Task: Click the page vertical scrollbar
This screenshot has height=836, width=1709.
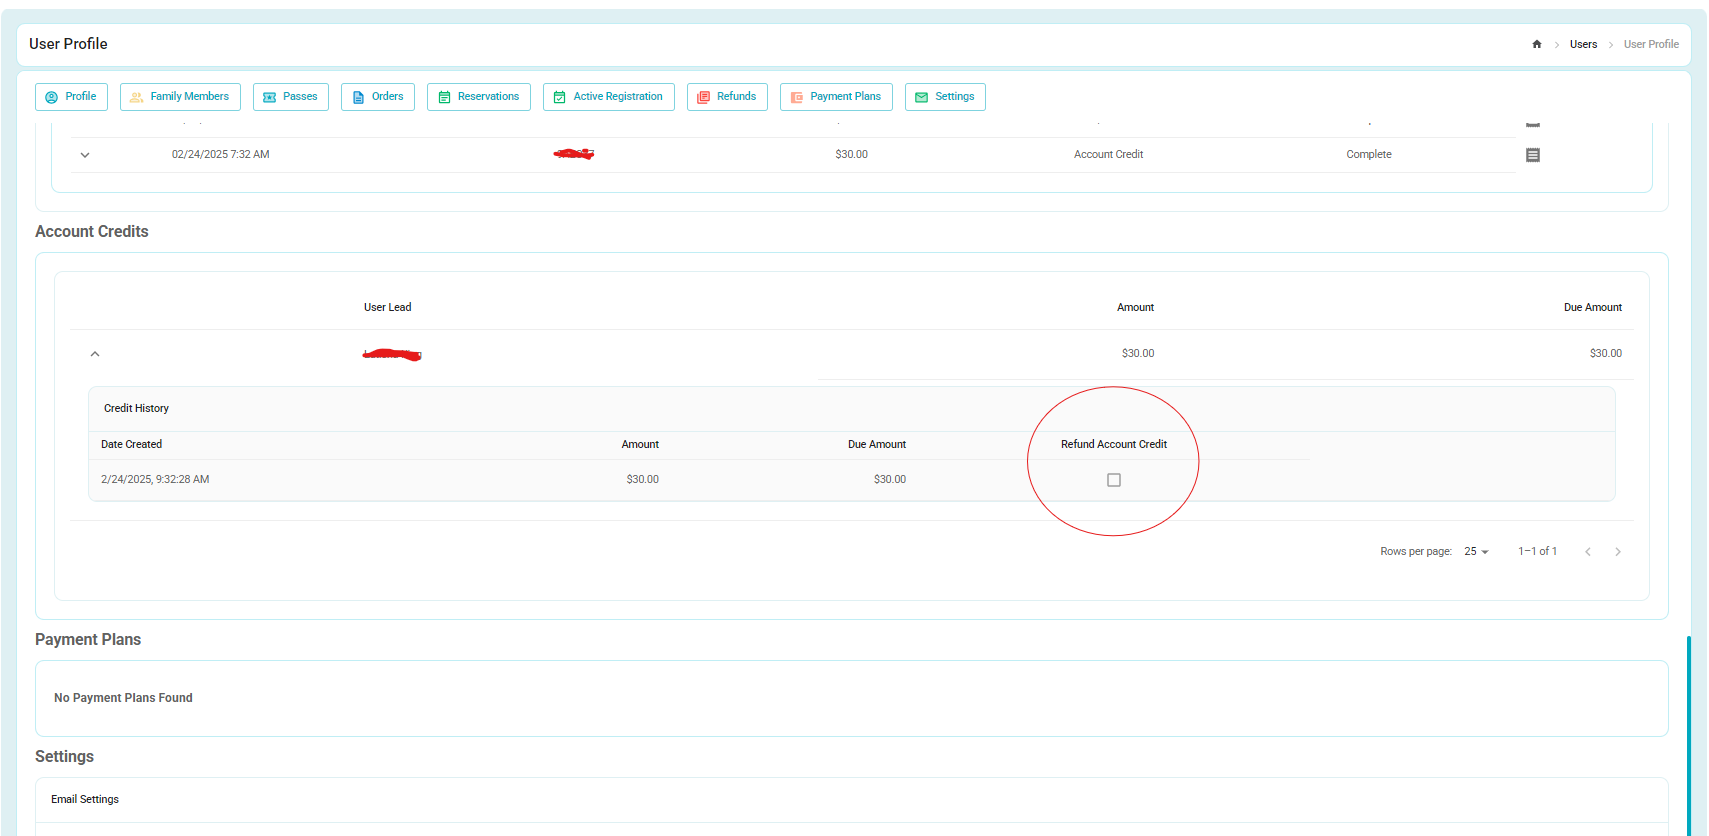Action: click(x=1689, y=735)
